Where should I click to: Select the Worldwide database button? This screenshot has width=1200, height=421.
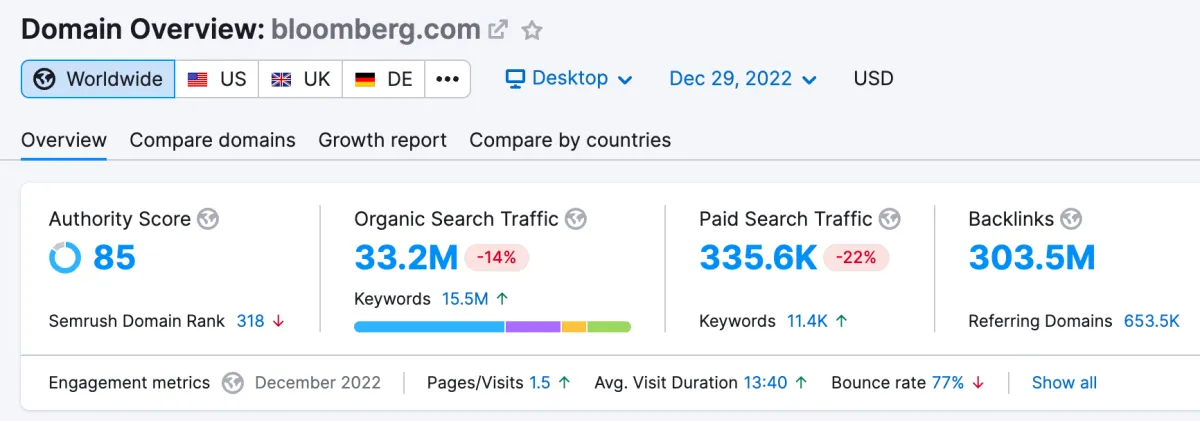pos(98,79)
